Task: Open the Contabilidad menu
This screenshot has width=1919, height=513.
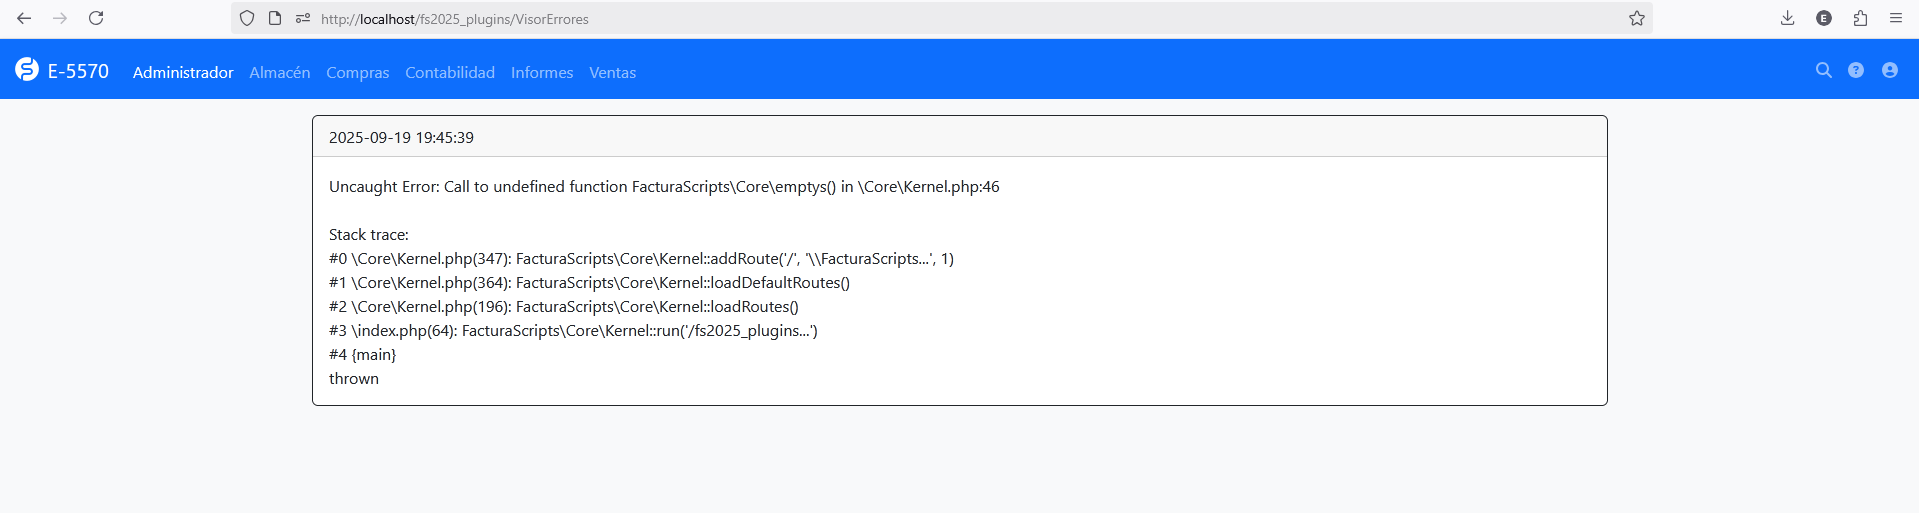Action: (450, 72)
